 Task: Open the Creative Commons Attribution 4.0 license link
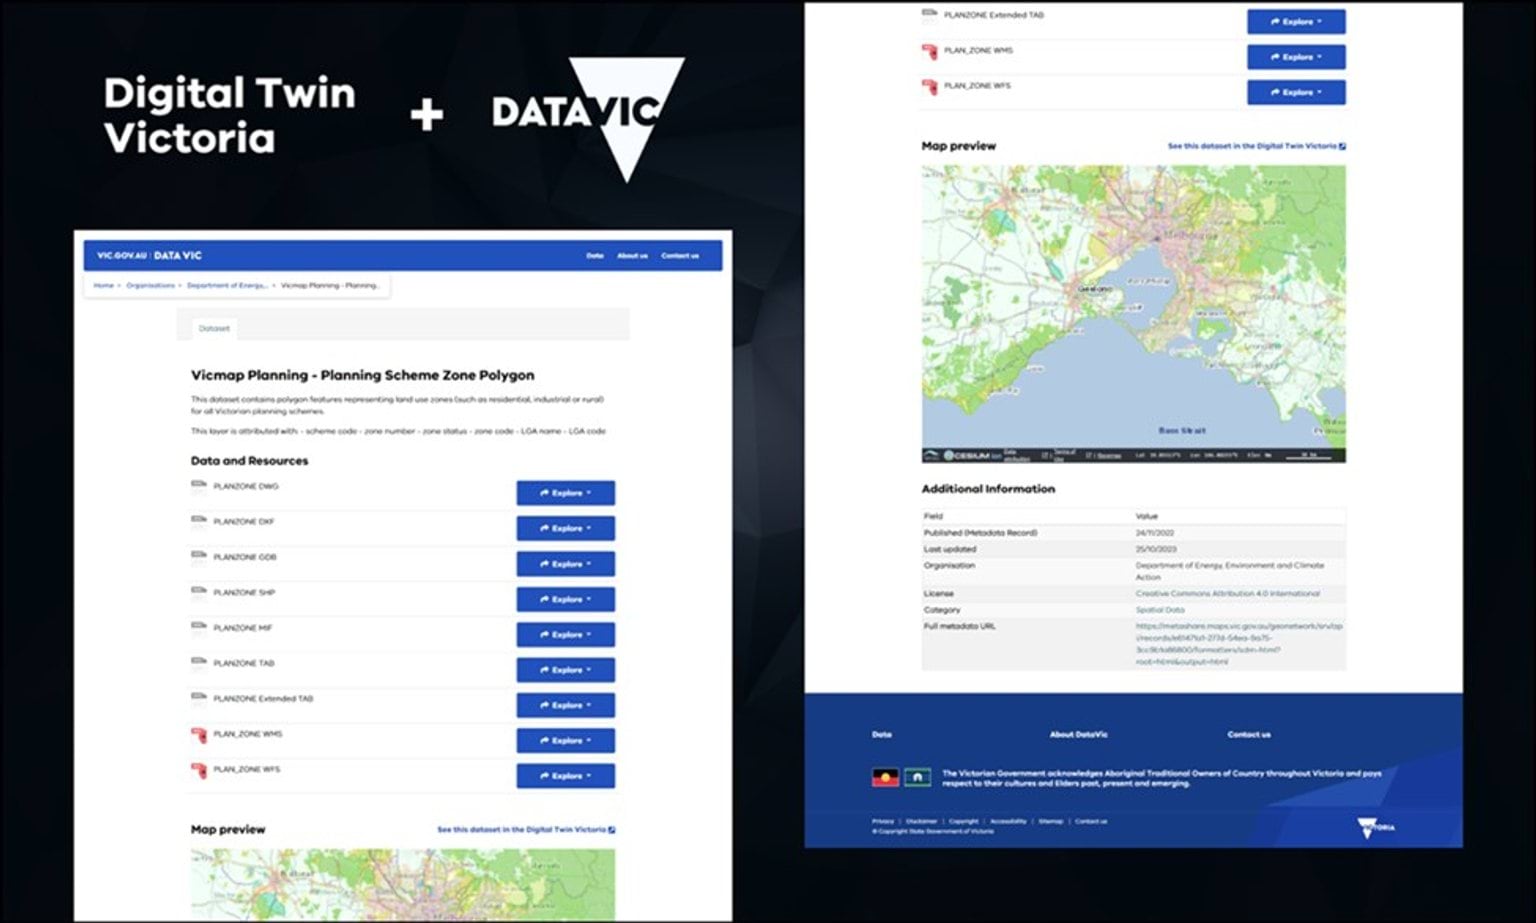tap(1227, 593)
